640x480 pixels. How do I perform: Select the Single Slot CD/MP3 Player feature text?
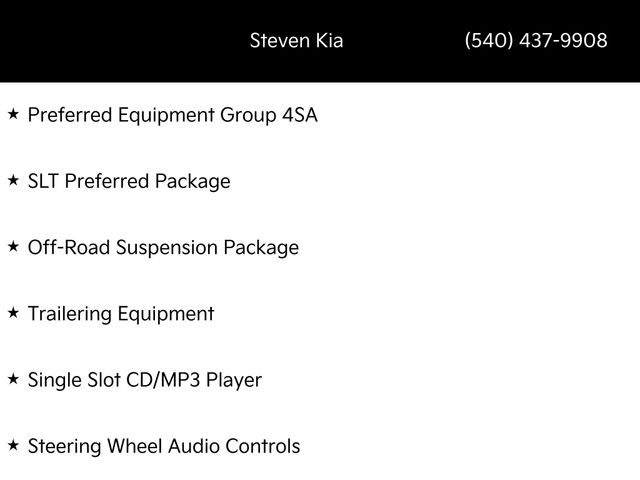click(145, 380)
